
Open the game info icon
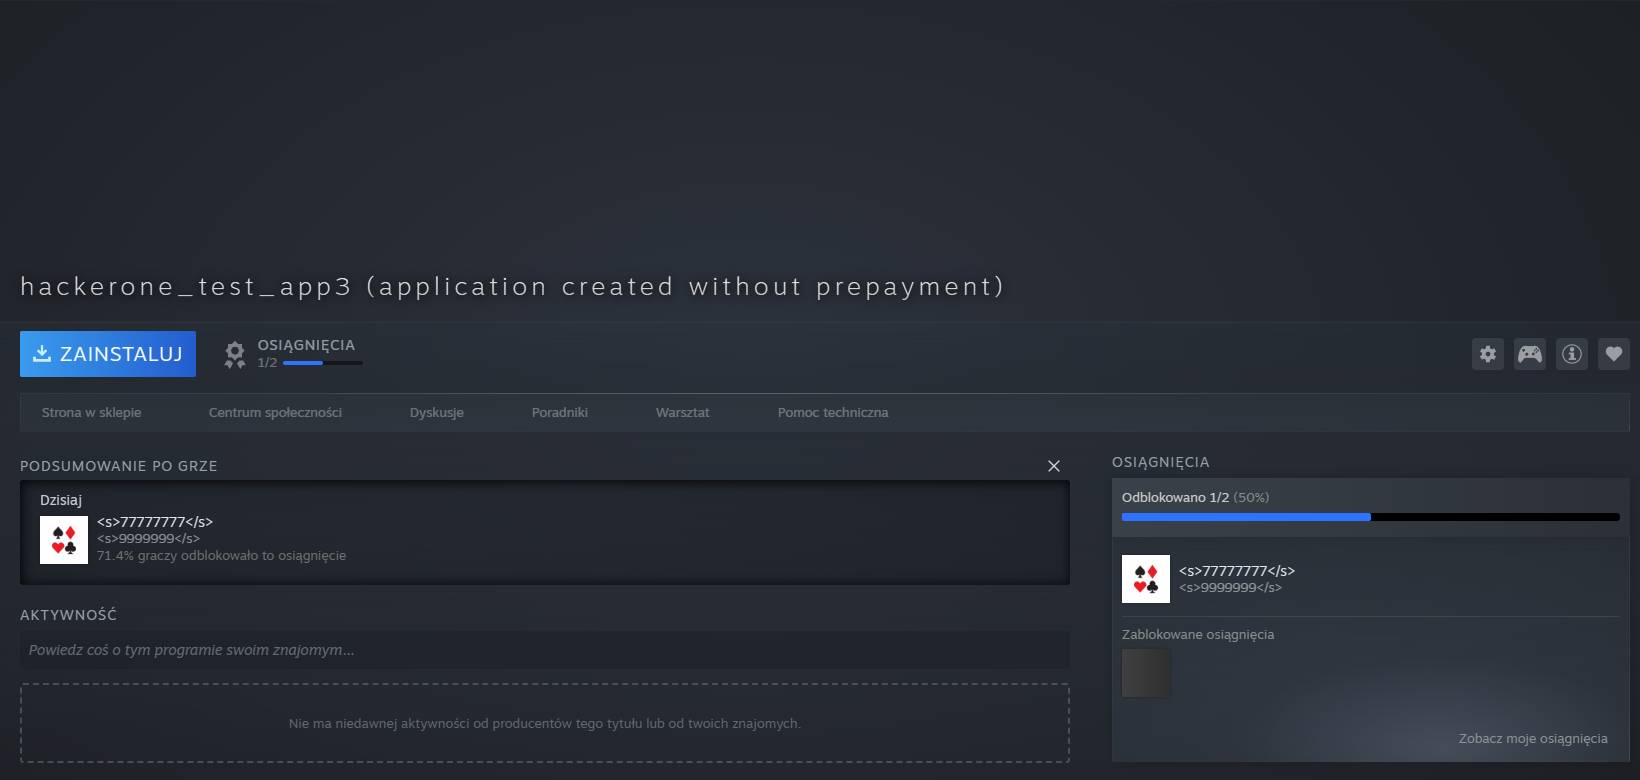1572,354
